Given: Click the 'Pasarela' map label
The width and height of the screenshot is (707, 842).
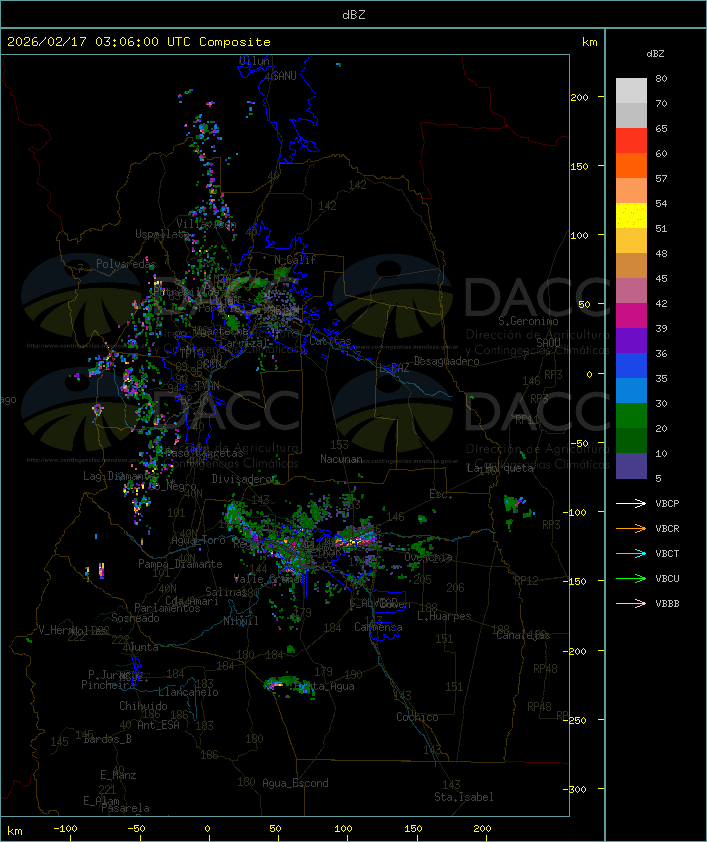Looking at the screenshot, I should tap(125, 808).
